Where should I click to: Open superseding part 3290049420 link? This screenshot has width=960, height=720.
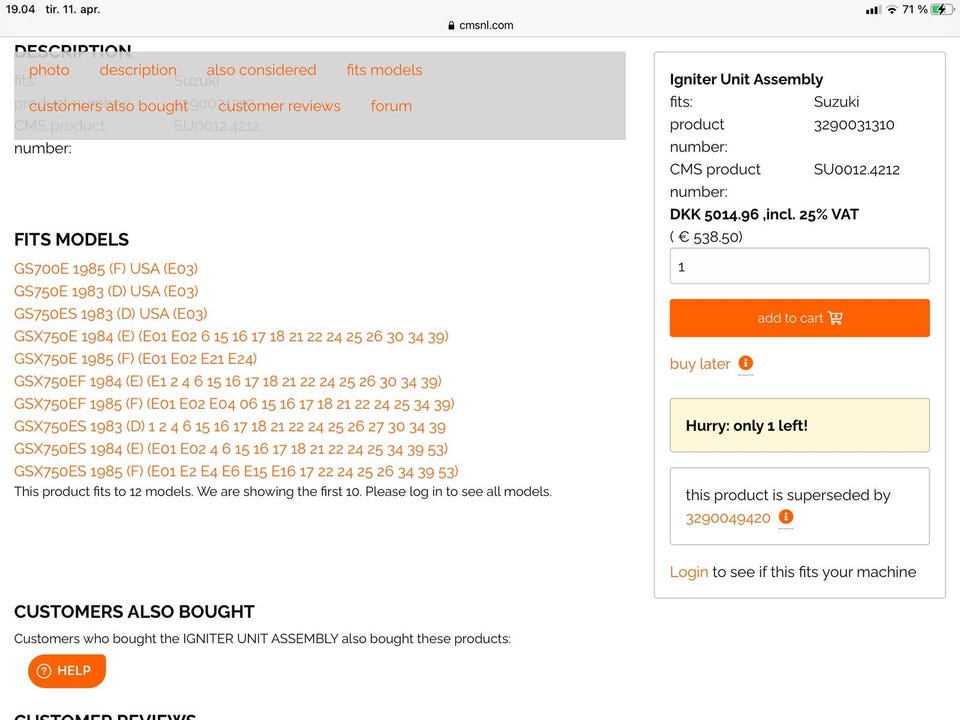pyautogui.click(x=728, y=518)
